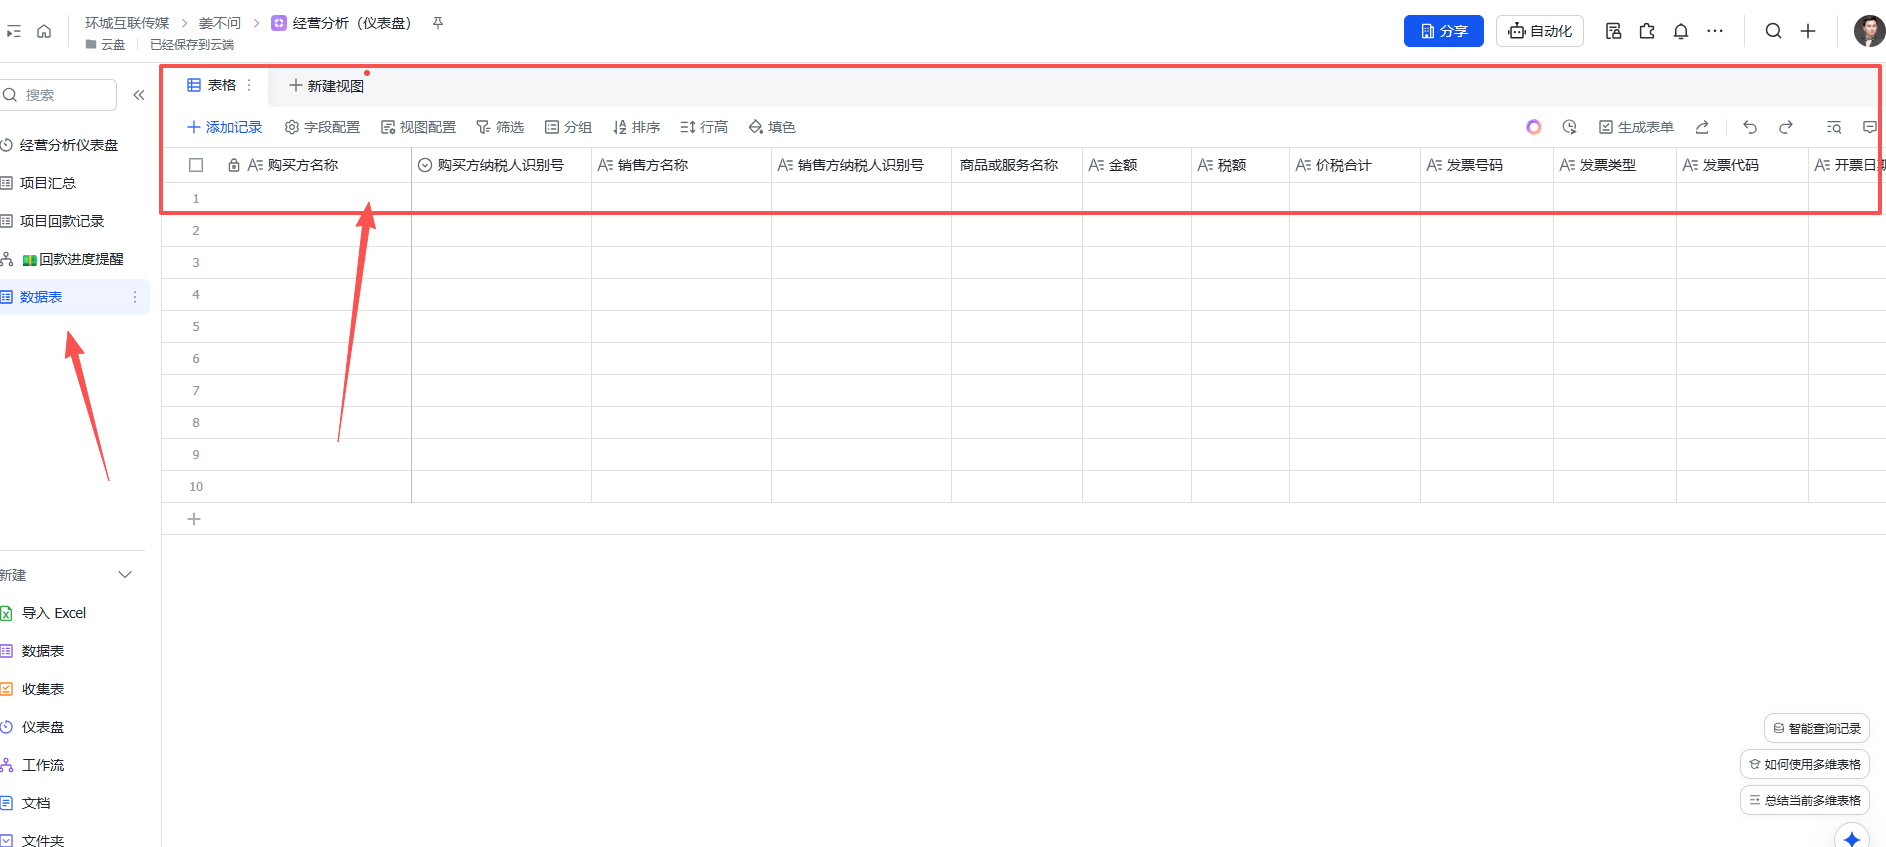Click the 自动化 button

tap(1540, 31)
